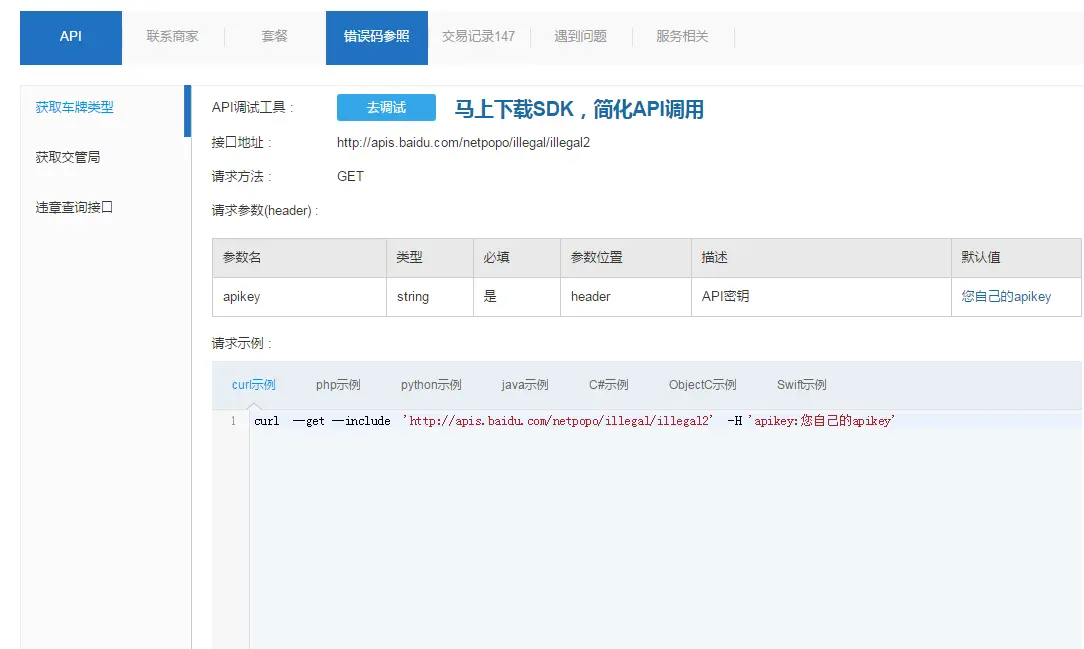1084x649 pixels.
Task: Select the curl示例 code tab
Action: (x=254, y=385)
